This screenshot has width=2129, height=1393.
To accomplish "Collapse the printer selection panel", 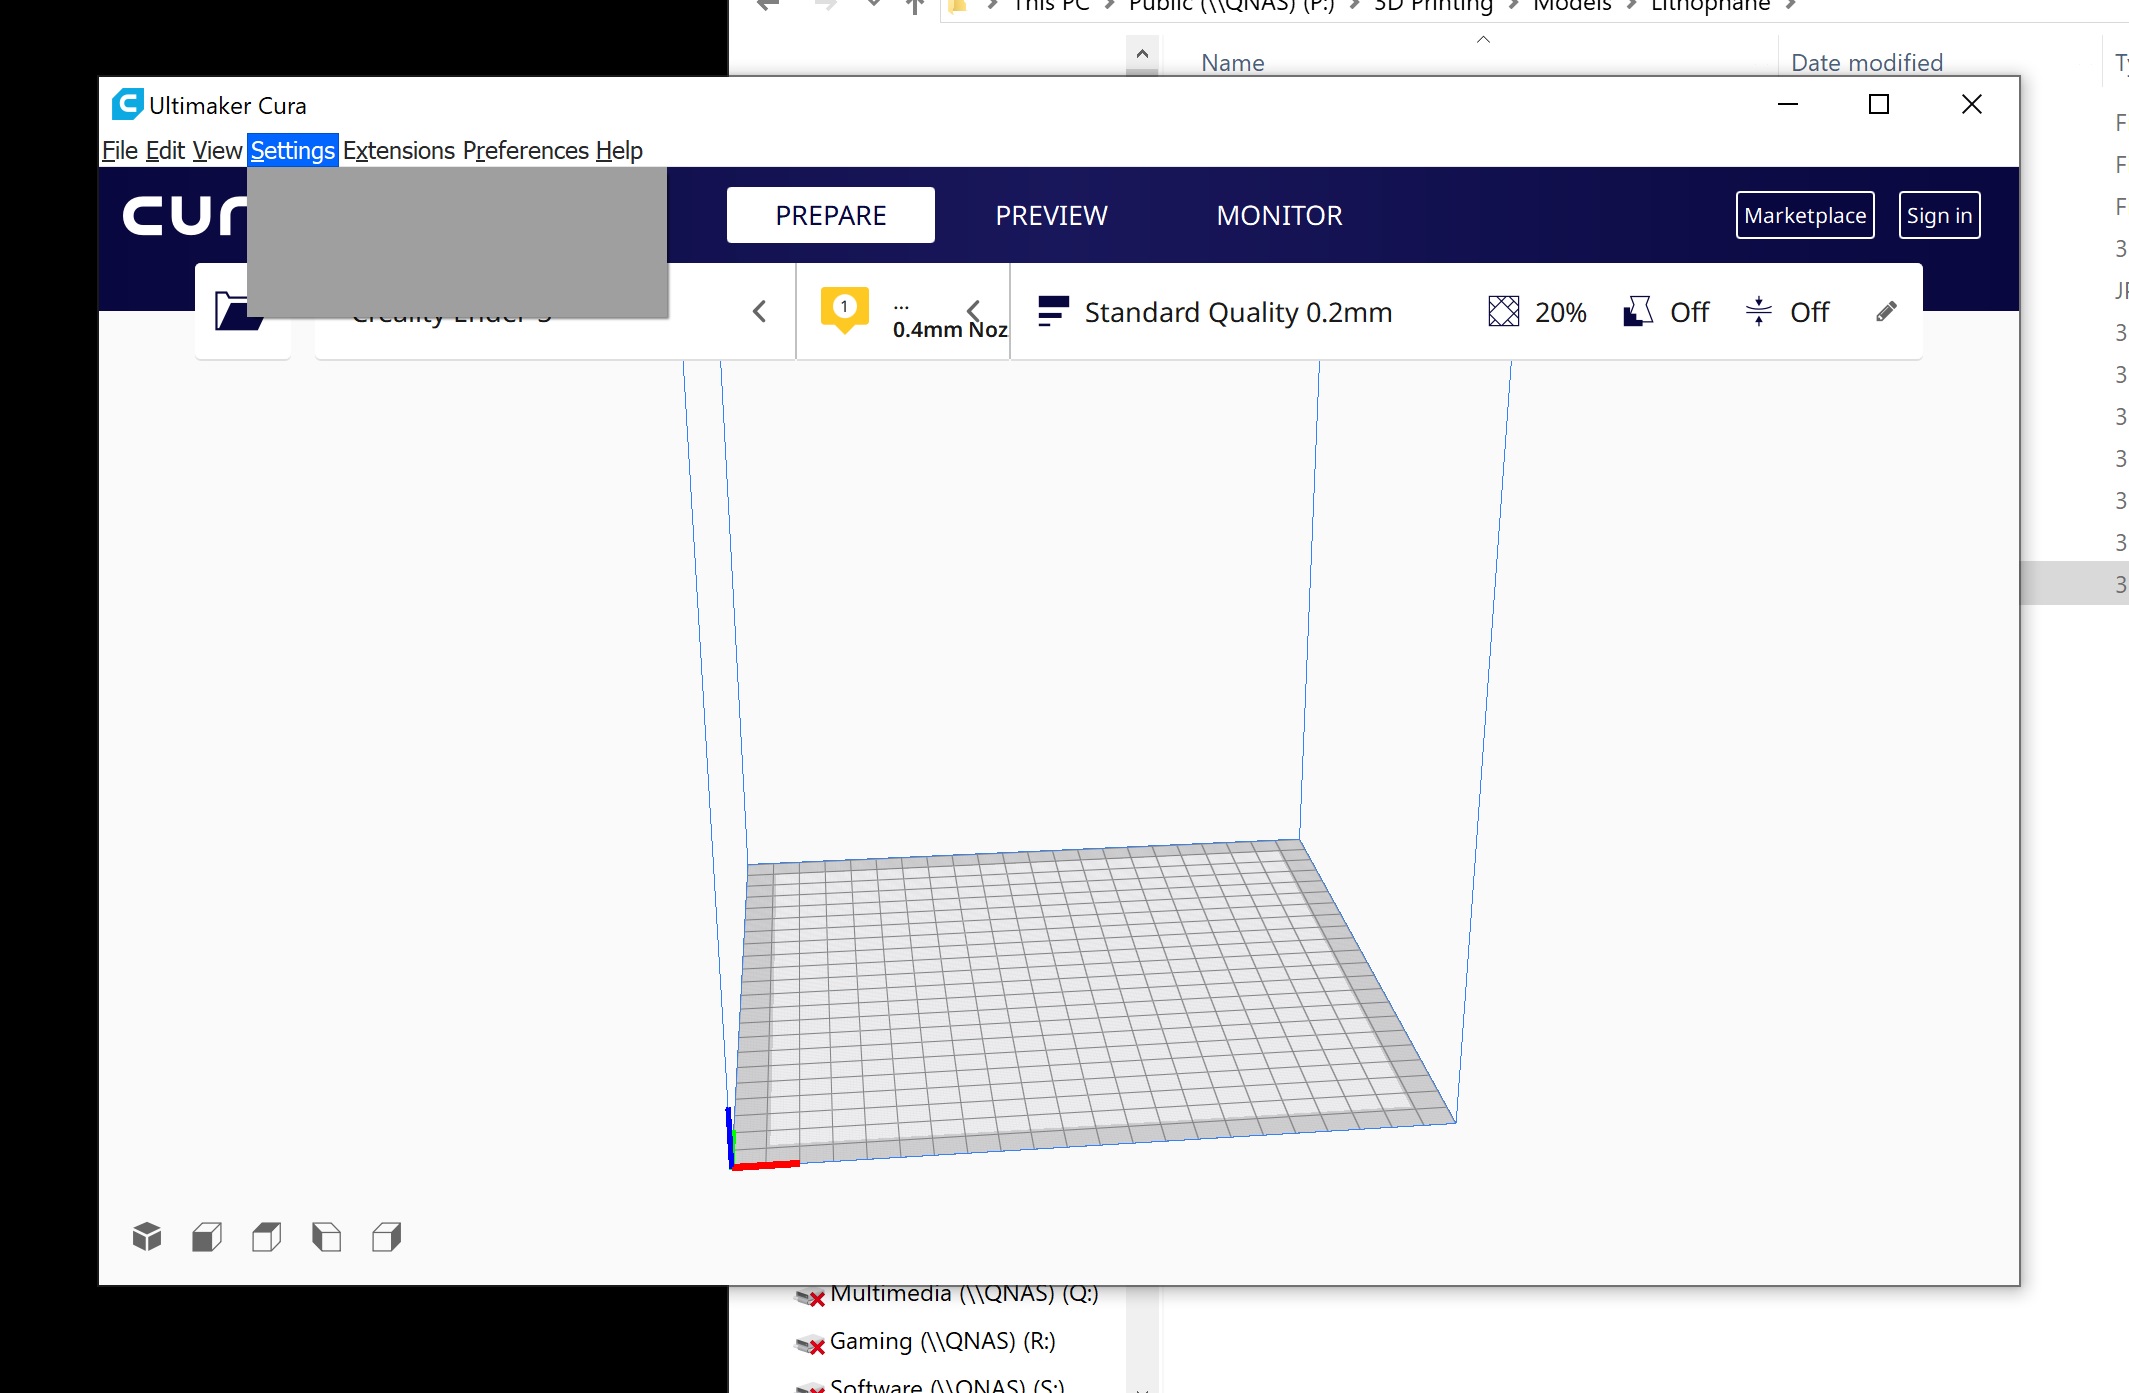I will click(x=760, y=311).
